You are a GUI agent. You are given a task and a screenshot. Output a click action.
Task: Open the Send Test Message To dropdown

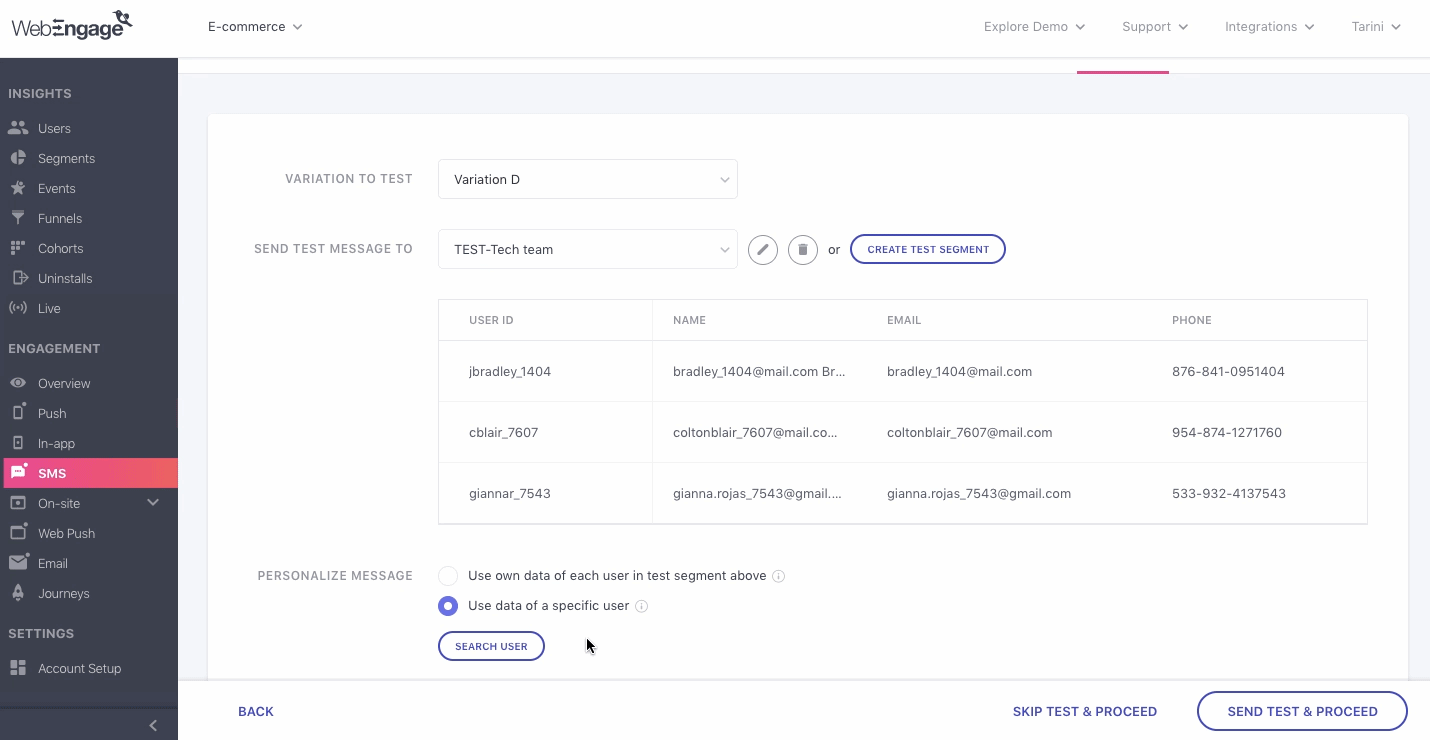(x=588, y=249)
